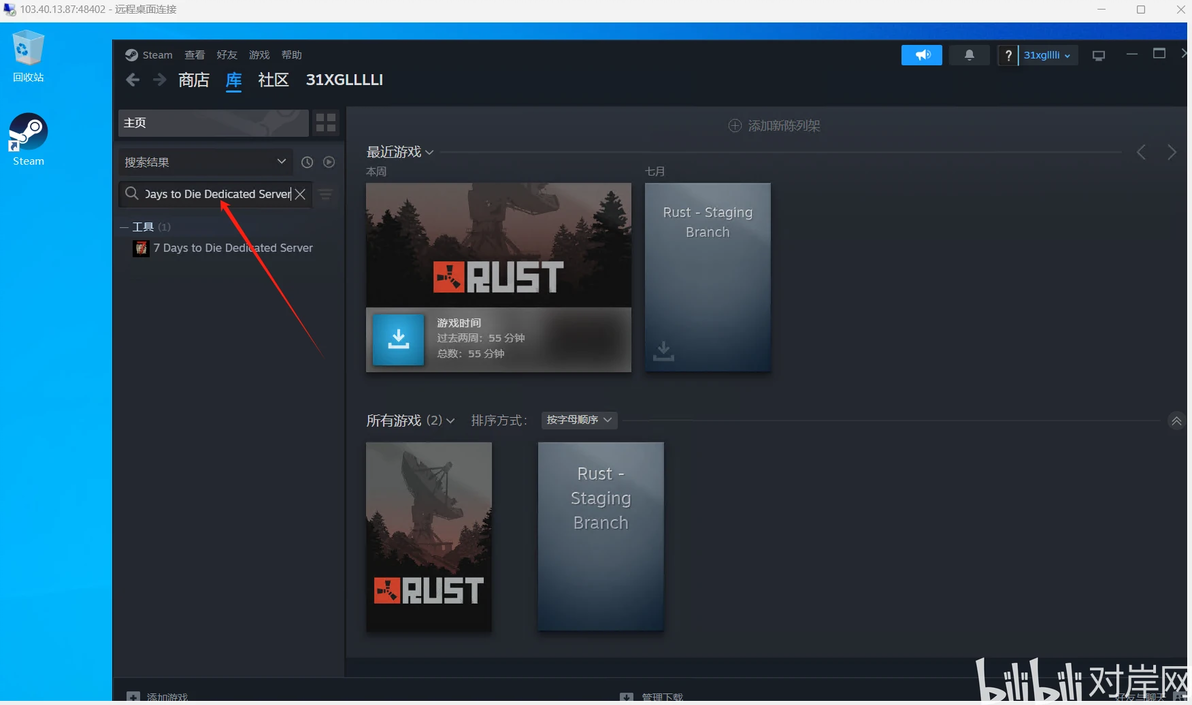
Task: Click download icon on Rust Staging Branch card
Action: point(664,351)
